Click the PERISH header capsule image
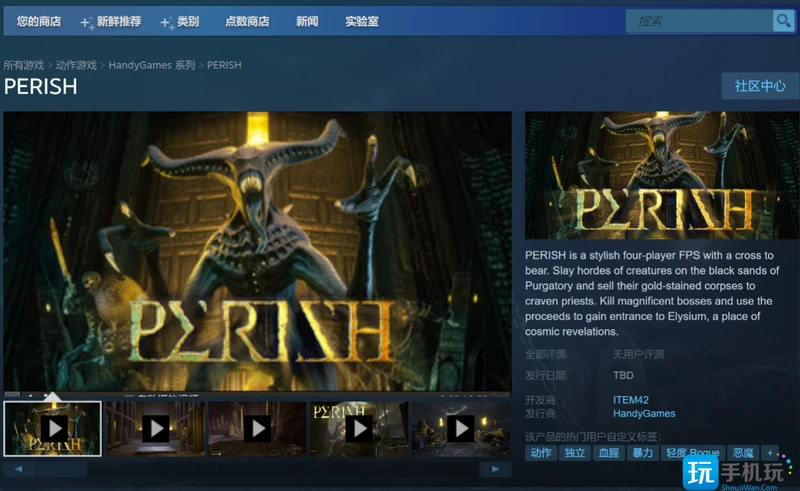The height and width of the screenshot is (491, 800). click(662, 175)
